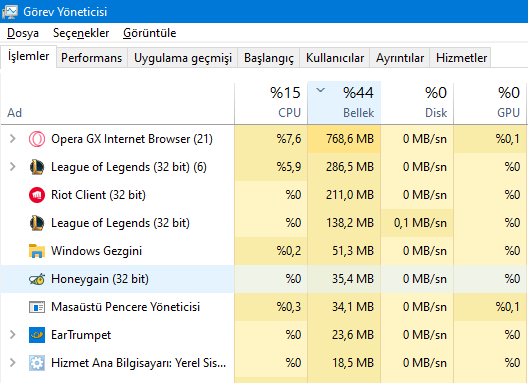The width and height of the screenshot is (528, 383).
Task: Click the EarTrumpet icon
Action: [x=37, y=335]
